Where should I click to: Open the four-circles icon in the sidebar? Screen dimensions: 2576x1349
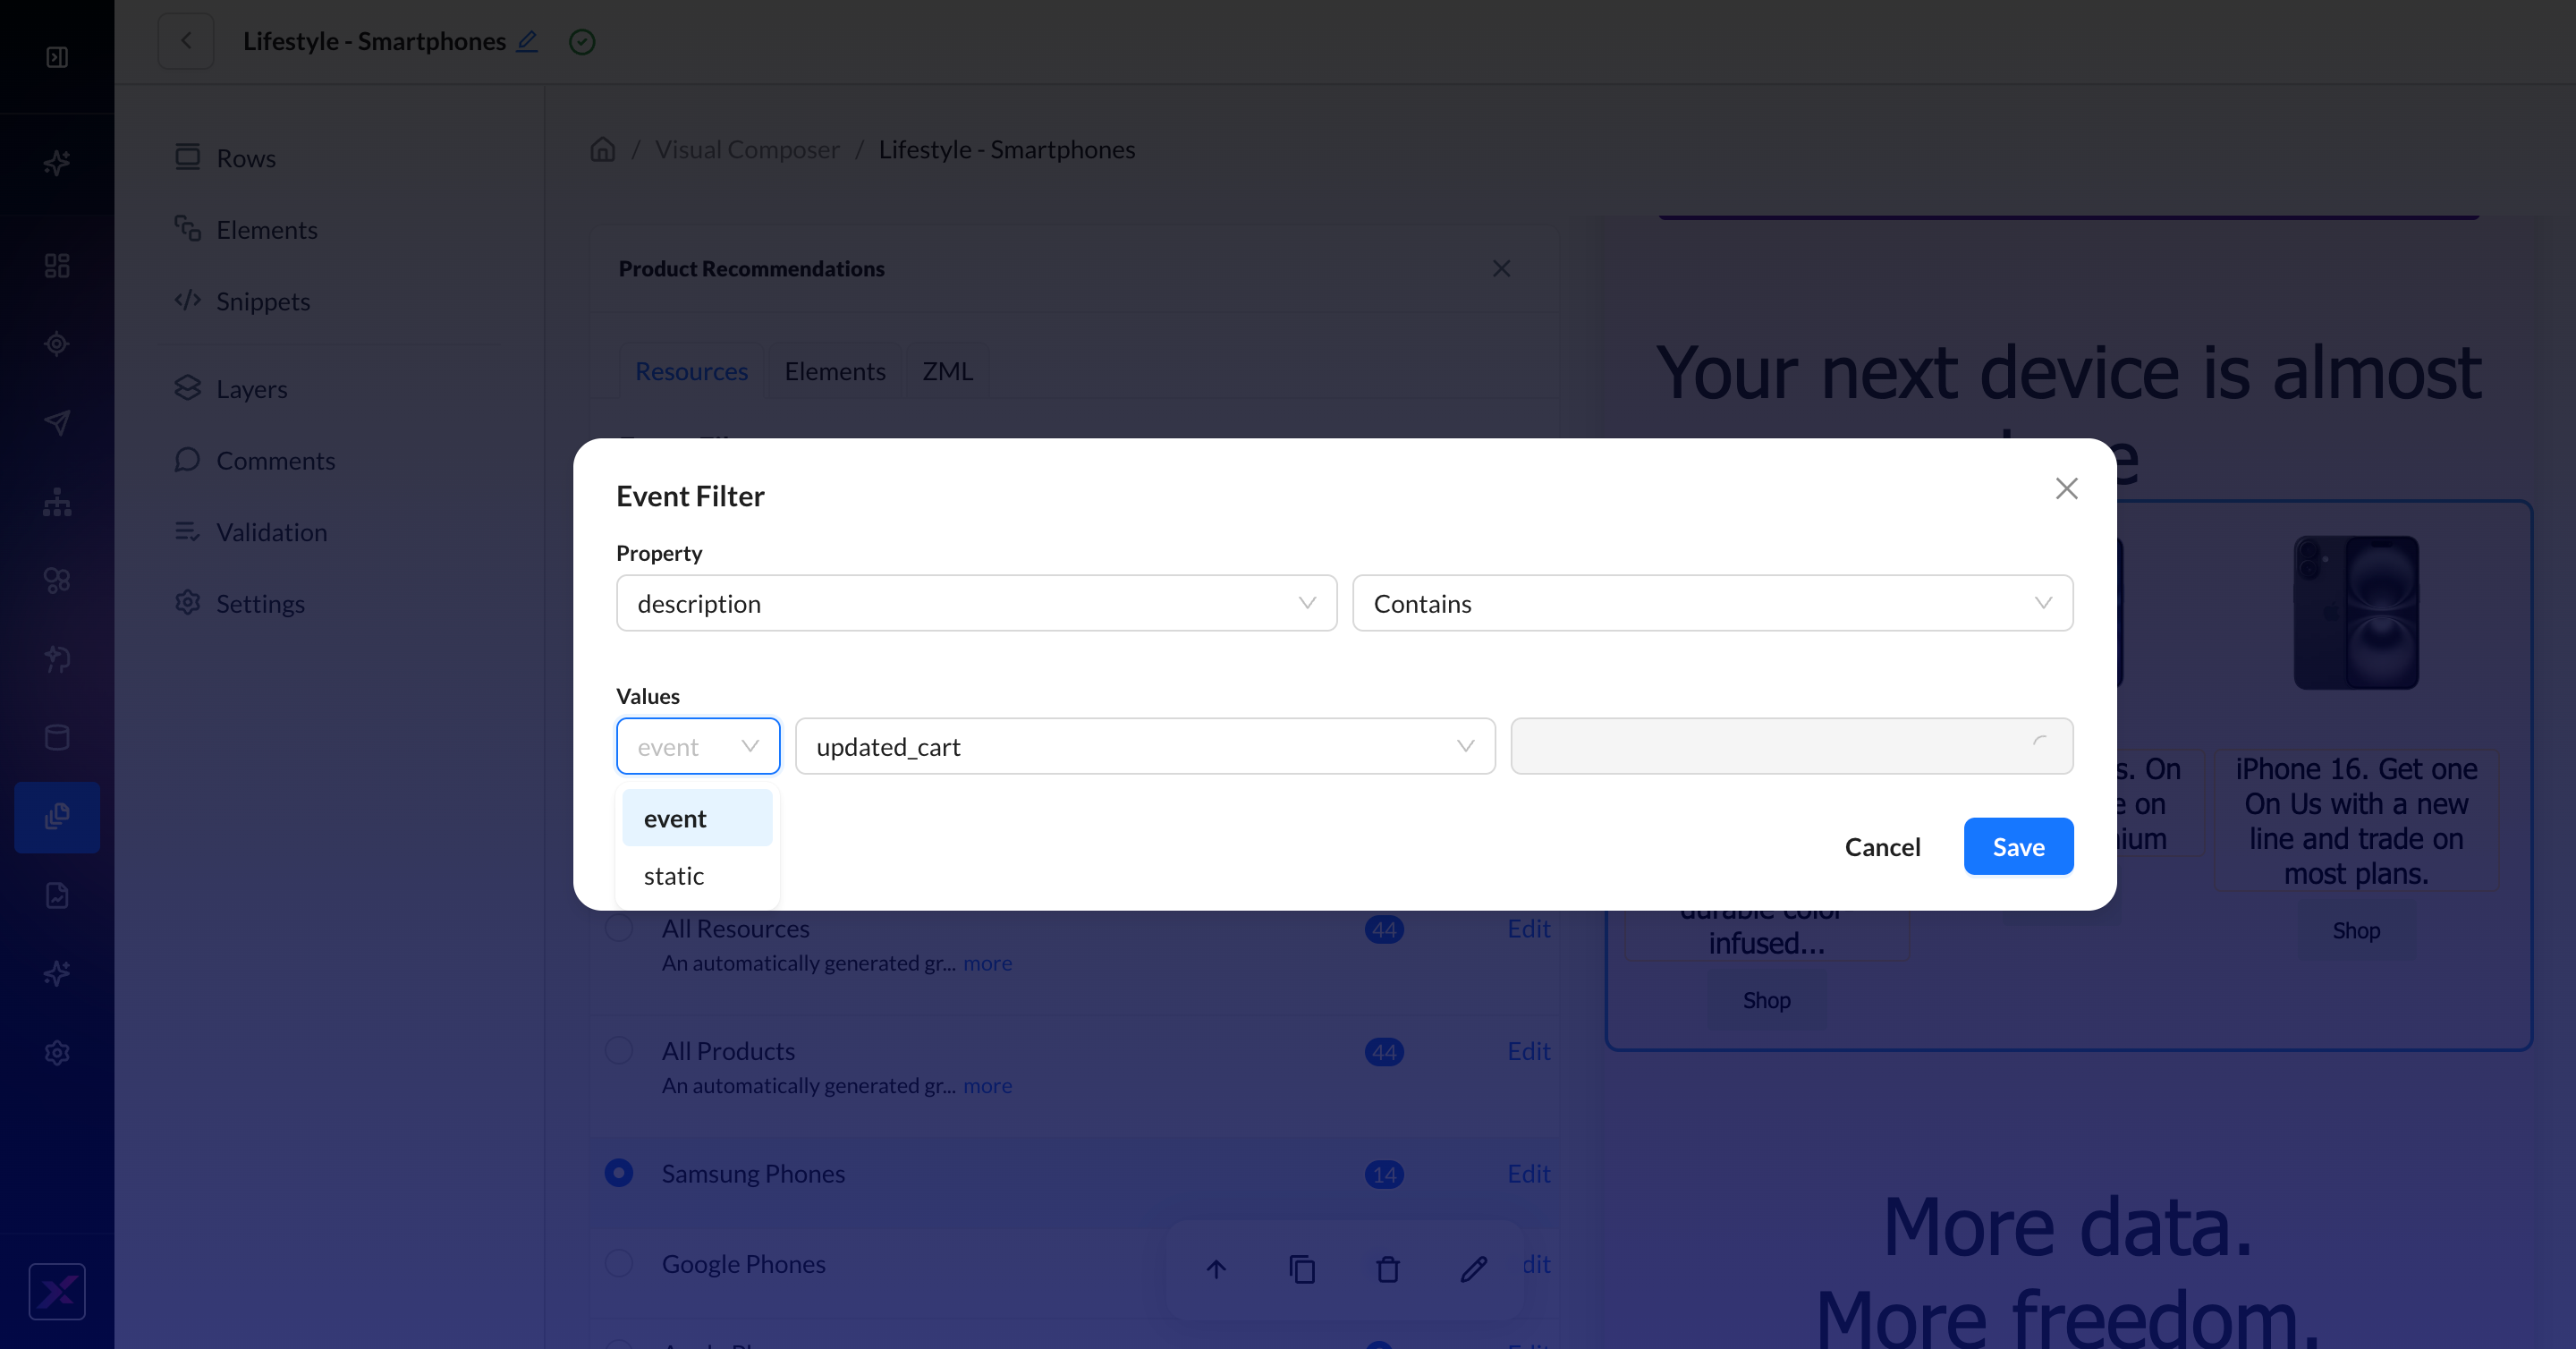57,580
